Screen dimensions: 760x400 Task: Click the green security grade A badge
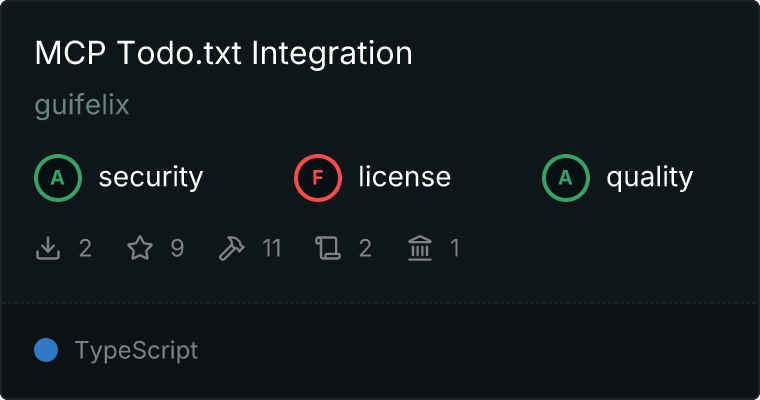tap(58, 178)
